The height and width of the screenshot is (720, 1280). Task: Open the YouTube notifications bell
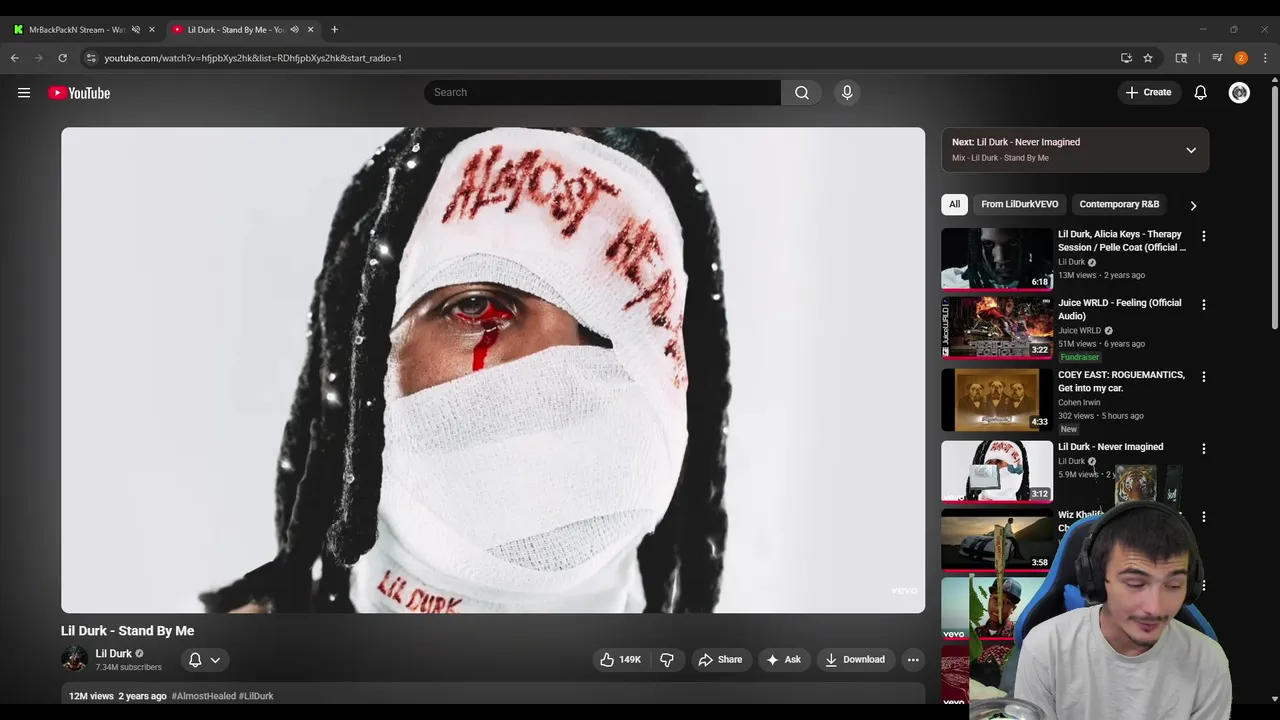pos(1201,92)
